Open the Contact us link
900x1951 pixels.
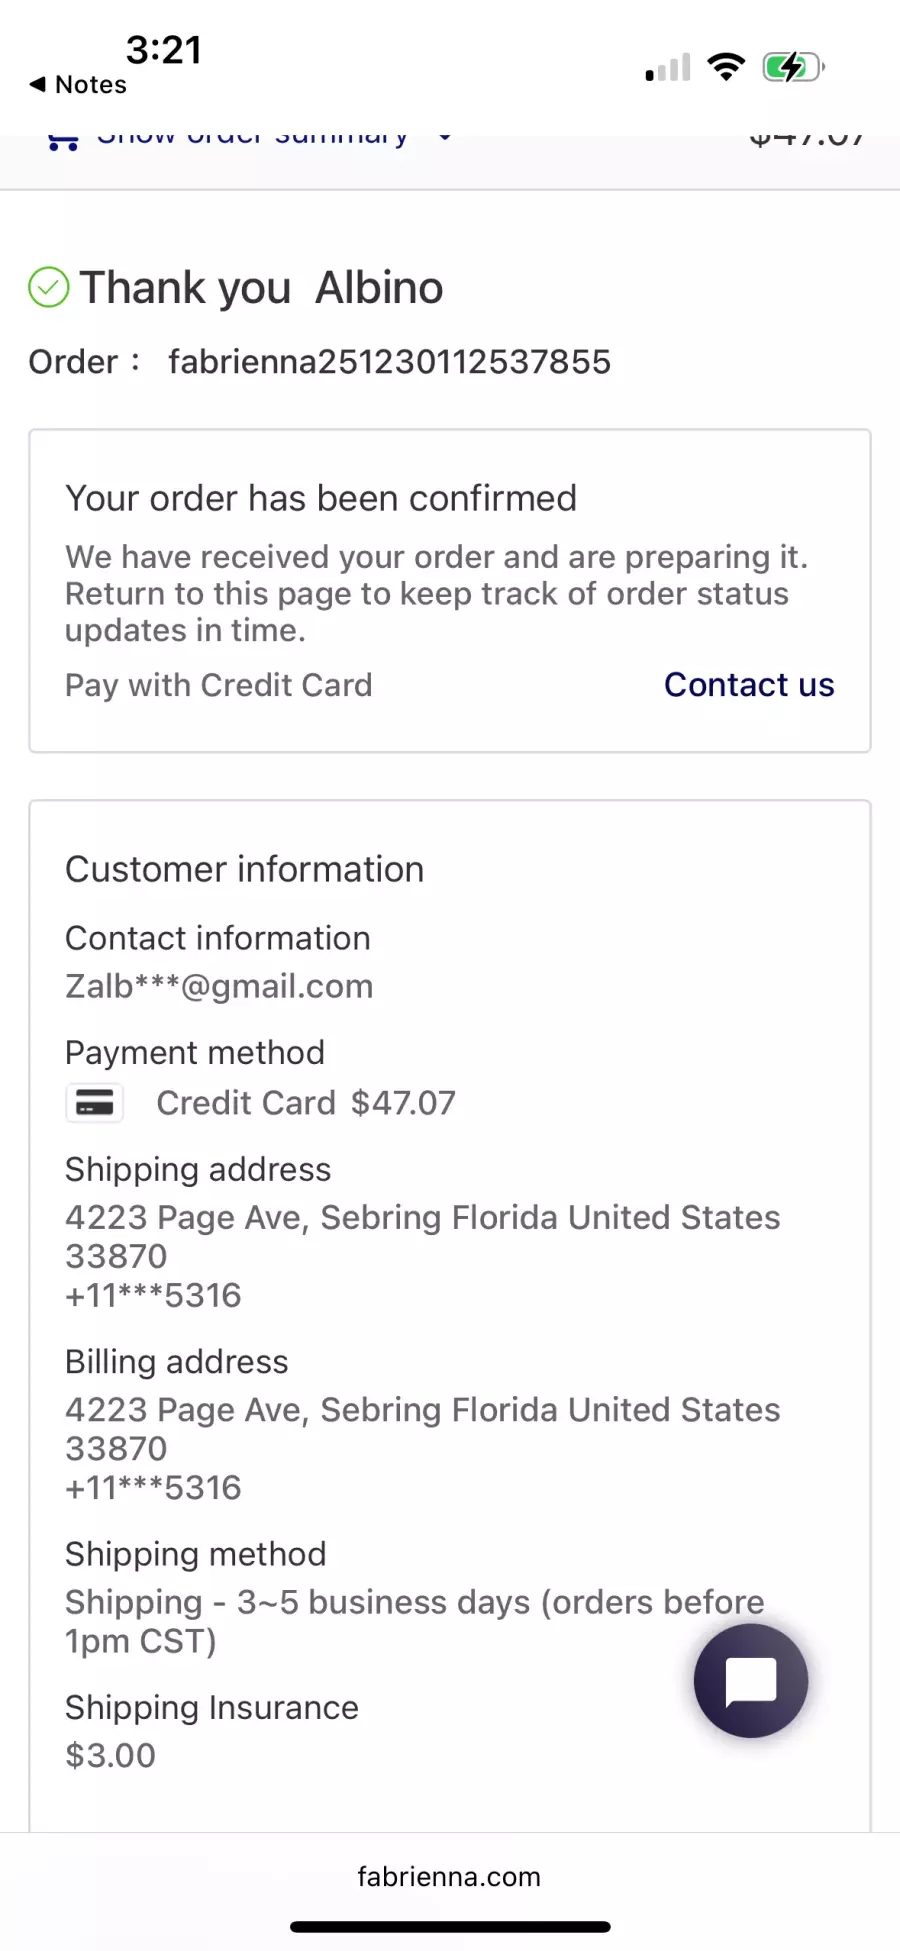[749, 685]
